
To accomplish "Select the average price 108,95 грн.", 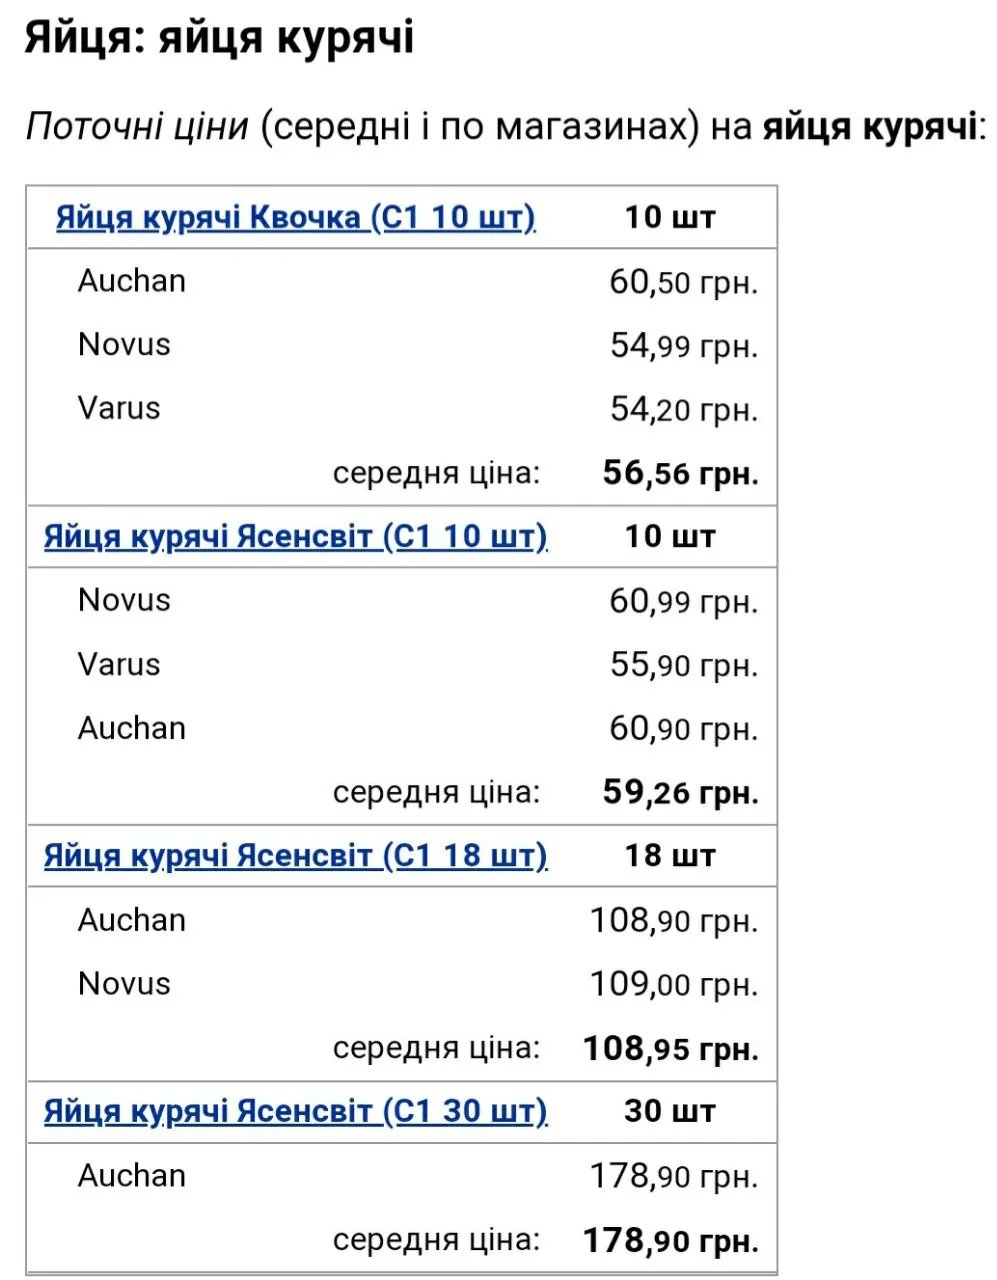I will pos(670,1049).
